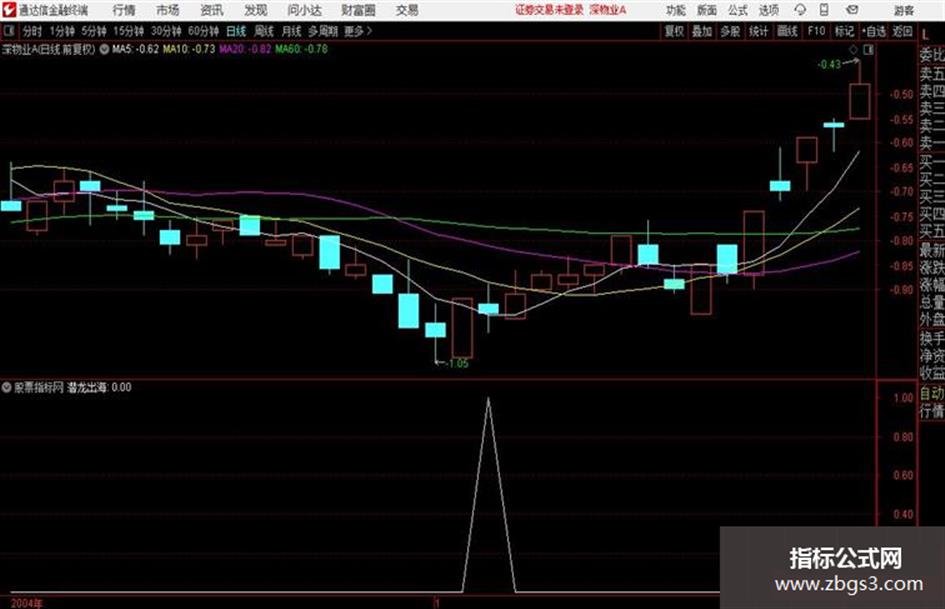This screenshot has height=609, width=945.
Task: Click the 总量 row in quote panel
Action: 932,303
